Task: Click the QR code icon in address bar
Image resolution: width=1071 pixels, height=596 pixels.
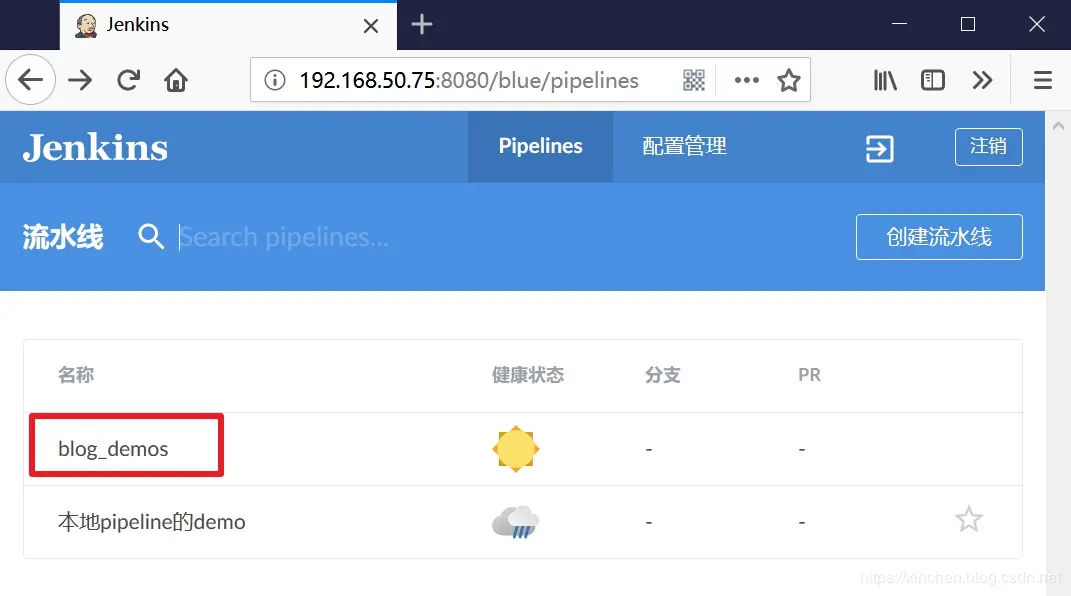Action: click(x=694, y=80)
